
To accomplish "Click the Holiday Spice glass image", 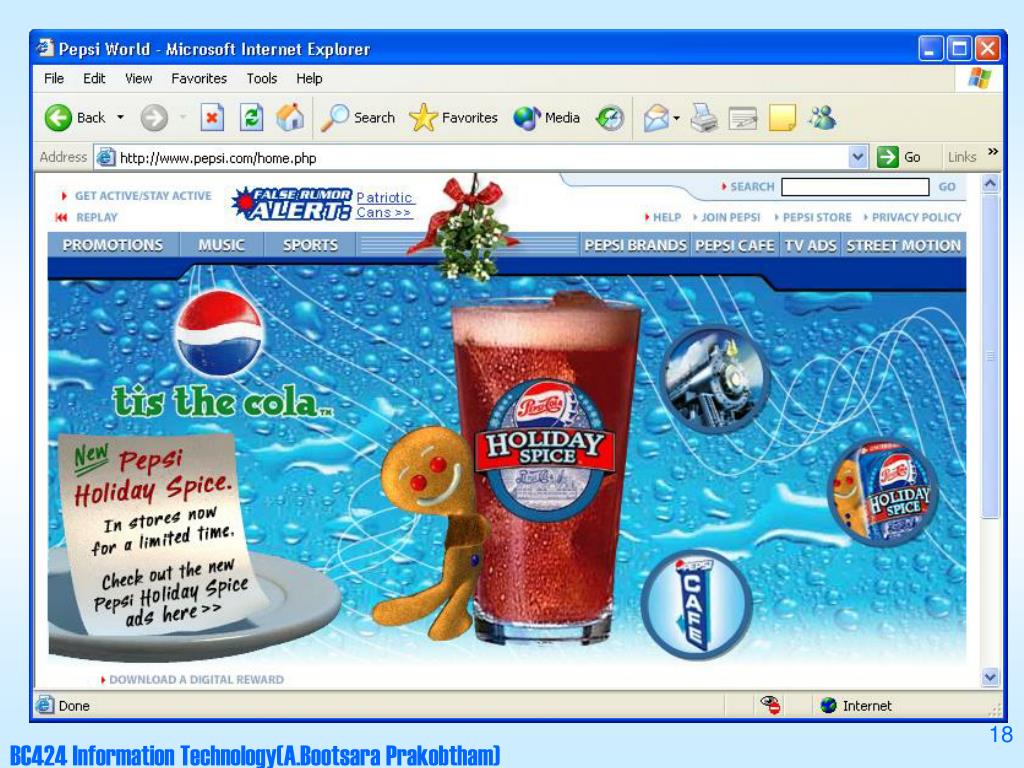I will coord(547,467).
